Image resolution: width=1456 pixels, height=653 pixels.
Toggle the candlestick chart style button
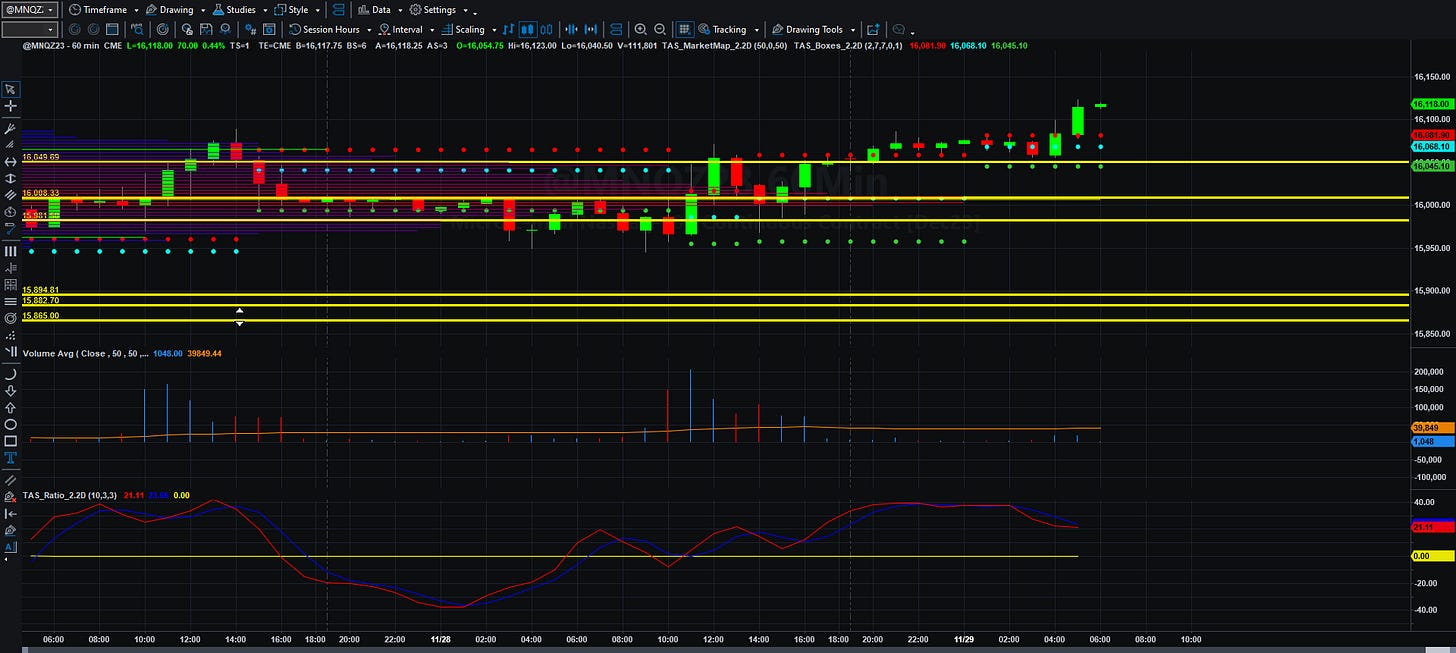pos(529,29)
